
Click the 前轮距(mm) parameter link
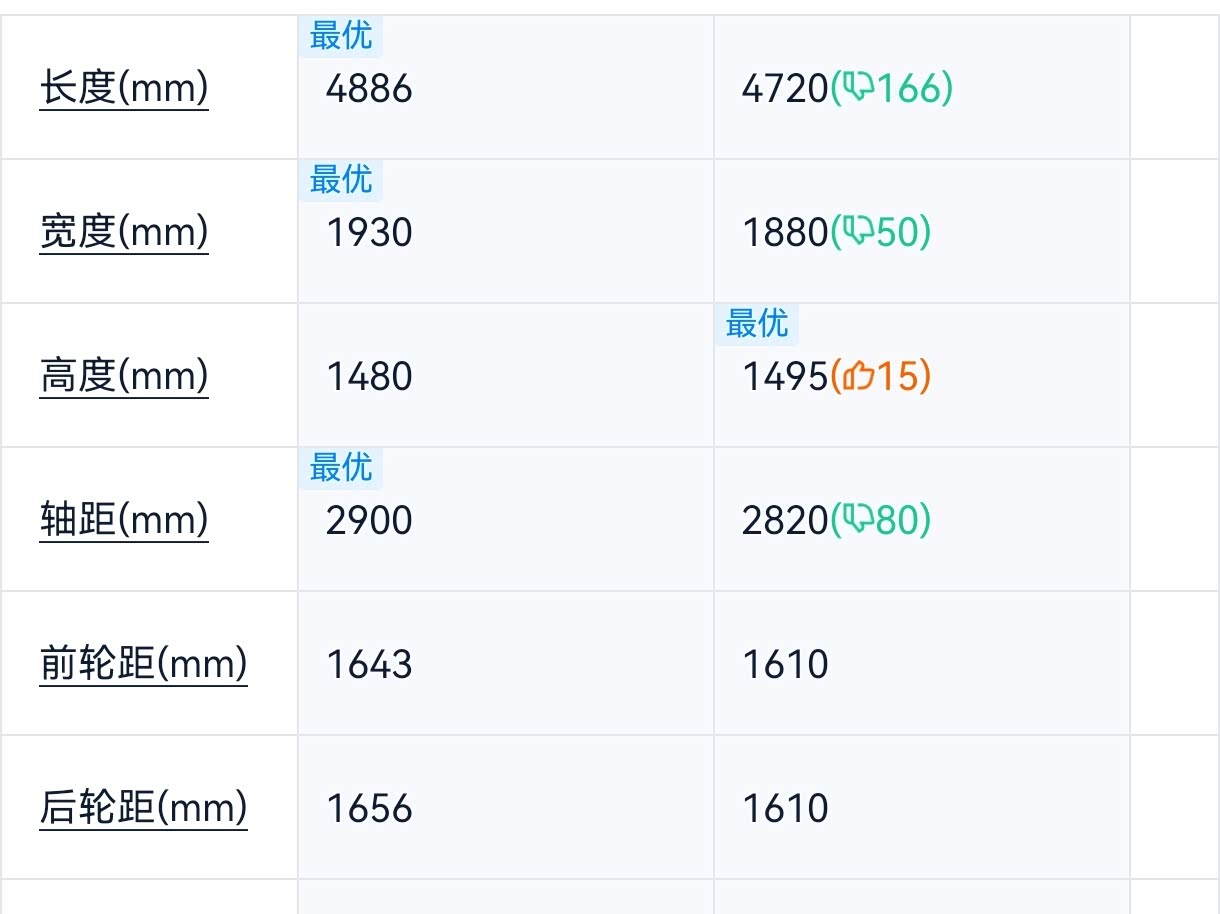tap(143, 665)
